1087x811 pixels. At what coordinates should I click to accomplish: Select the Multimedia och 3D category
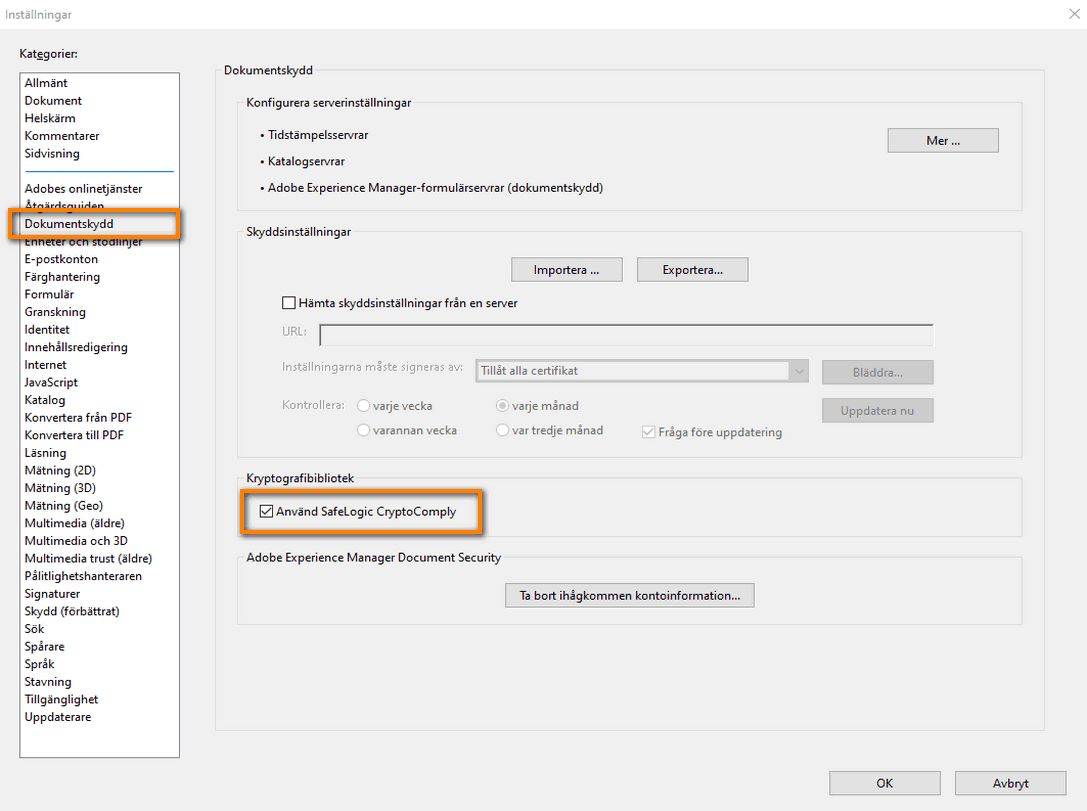pos(74,540)
